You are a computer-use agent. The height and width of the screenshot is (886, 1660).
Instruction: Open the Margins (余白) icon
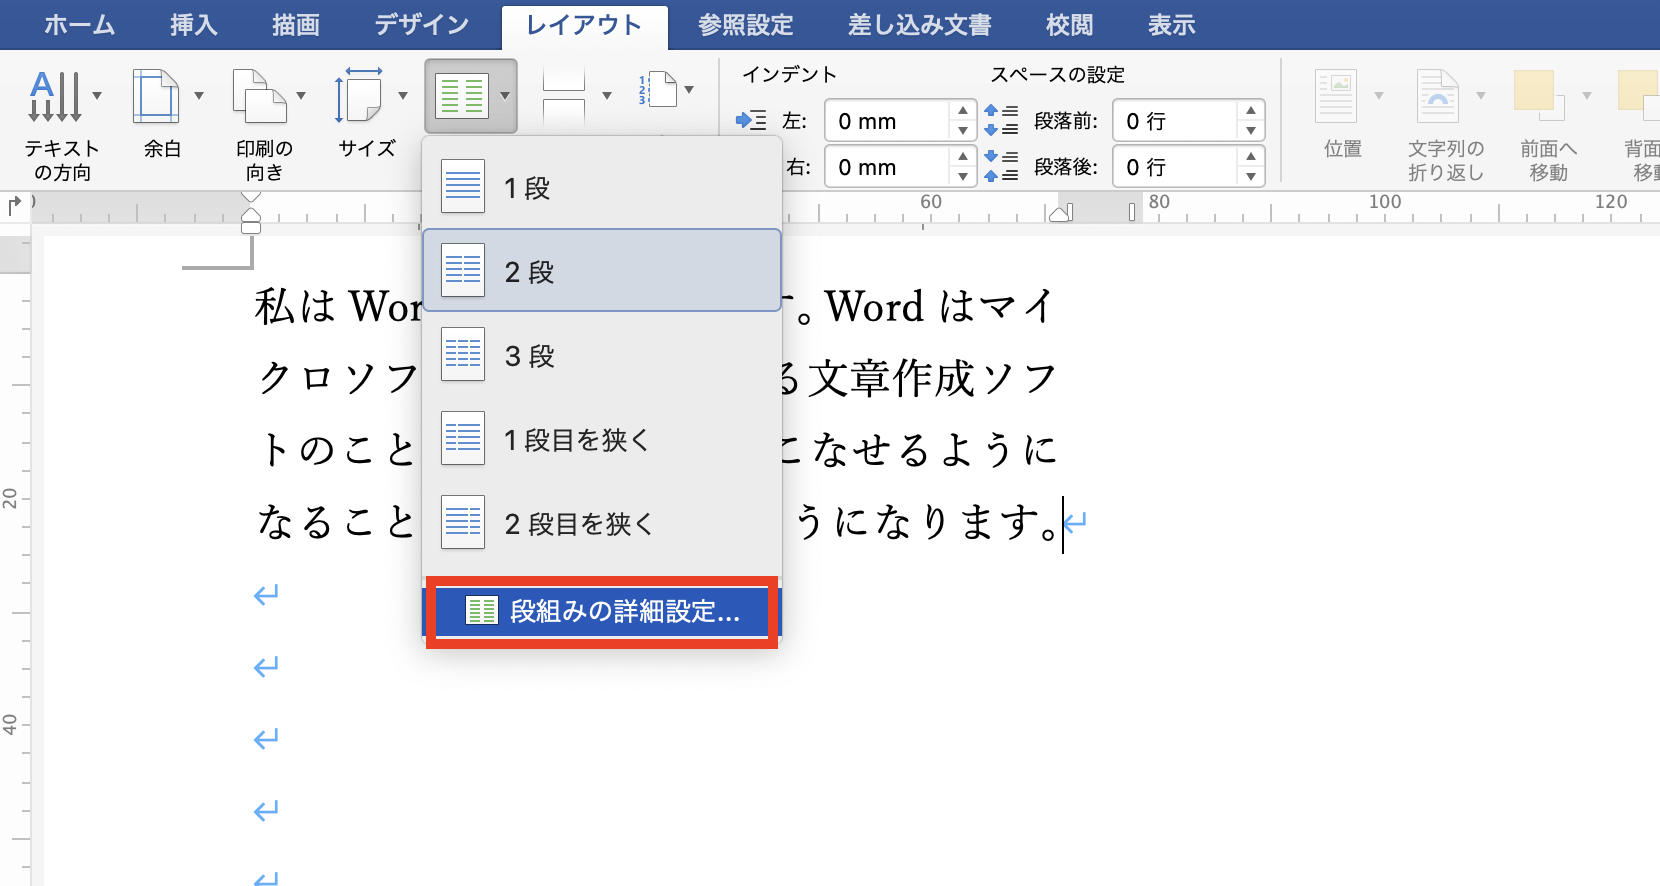[x=156, y=96]
